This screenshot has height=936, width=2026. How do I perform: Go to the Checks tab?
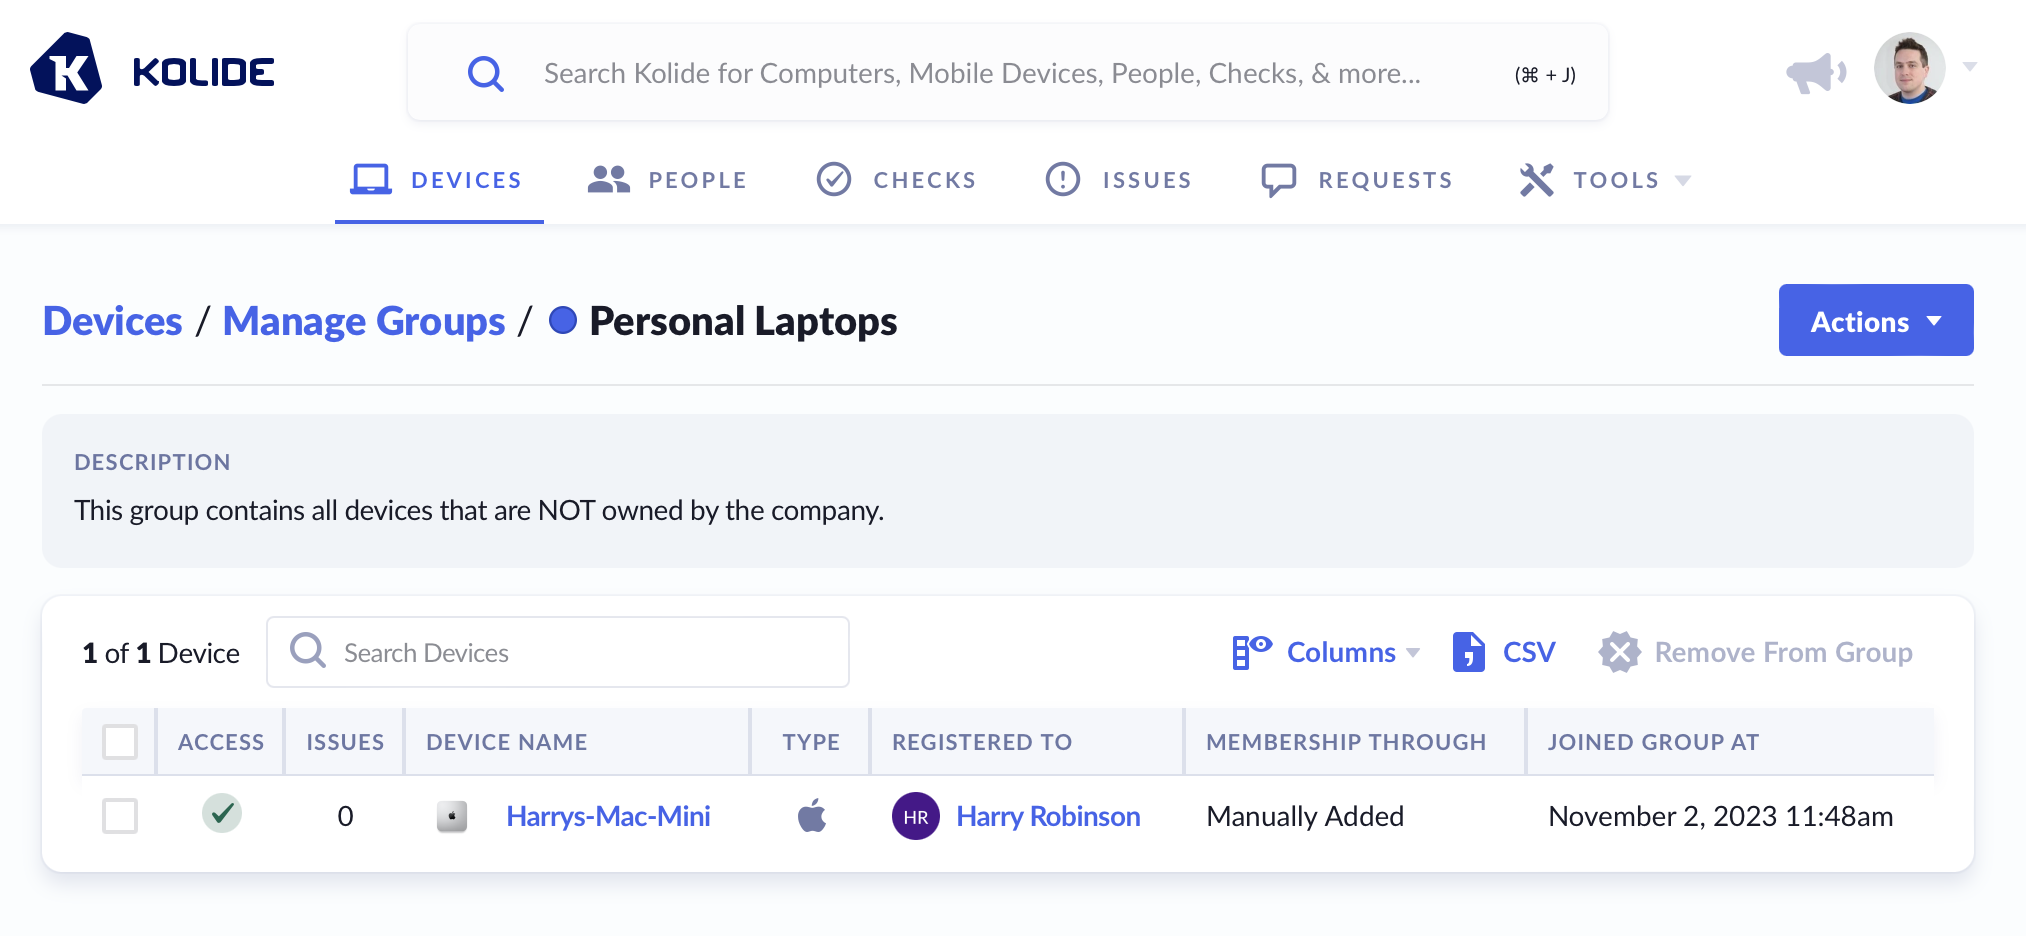coord(896,180)
